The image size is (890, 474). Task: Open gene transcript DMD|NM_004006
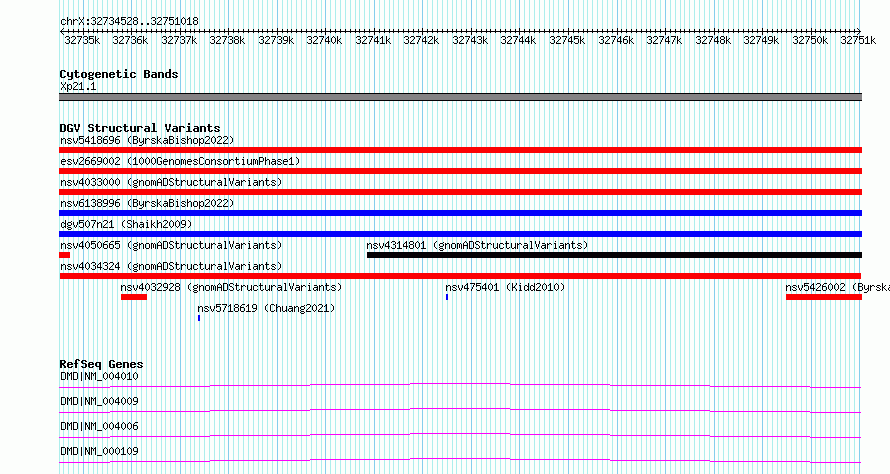pyautogui.click(x=99, y=426)
